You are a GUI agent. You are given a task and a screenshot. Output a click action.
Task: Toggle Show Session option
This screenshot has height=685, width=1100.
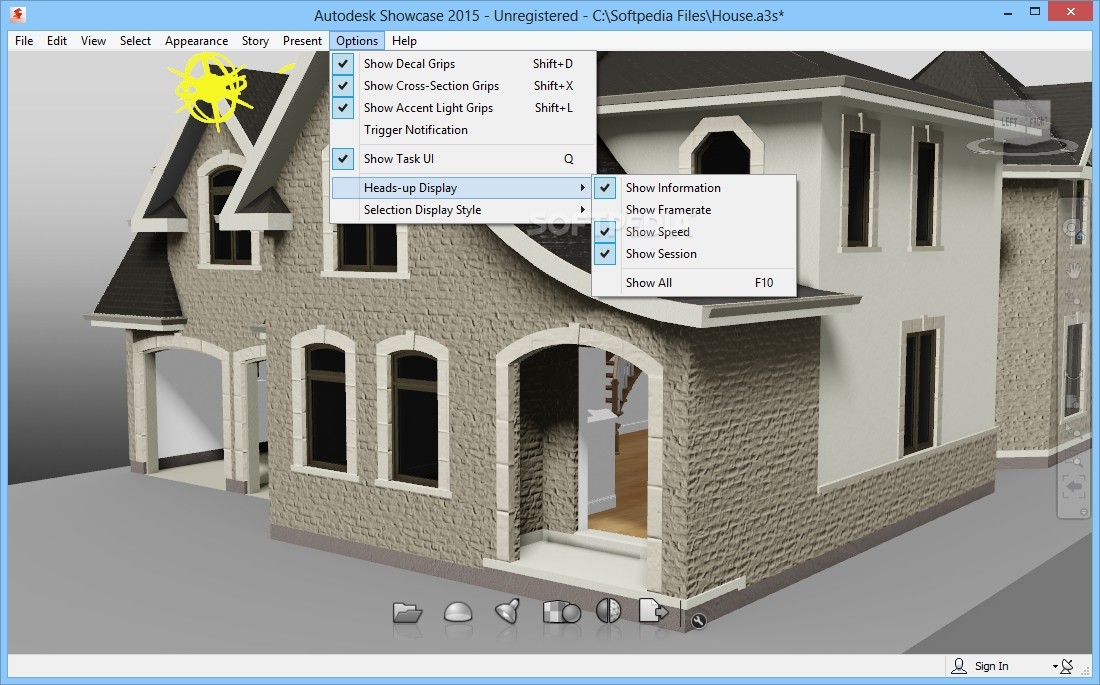[x=695, y=253]
